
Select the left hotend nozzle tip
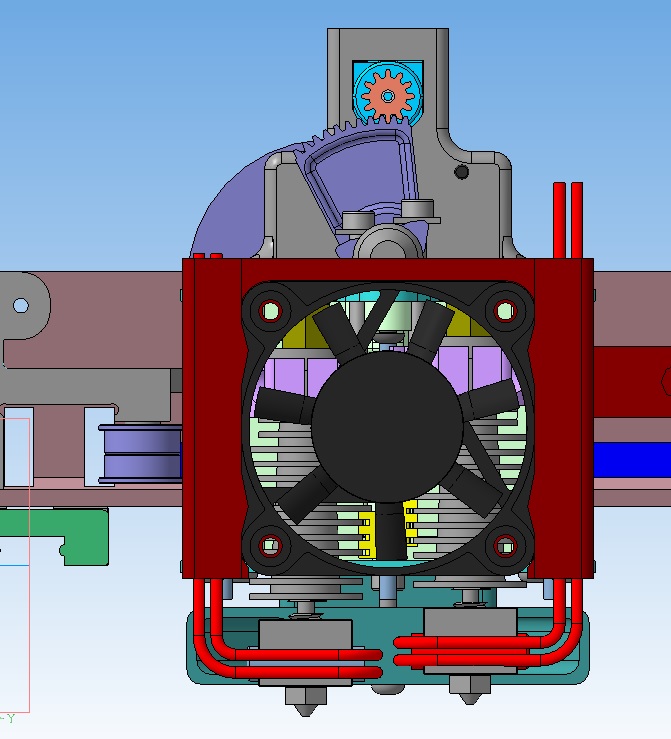point(305,701)
